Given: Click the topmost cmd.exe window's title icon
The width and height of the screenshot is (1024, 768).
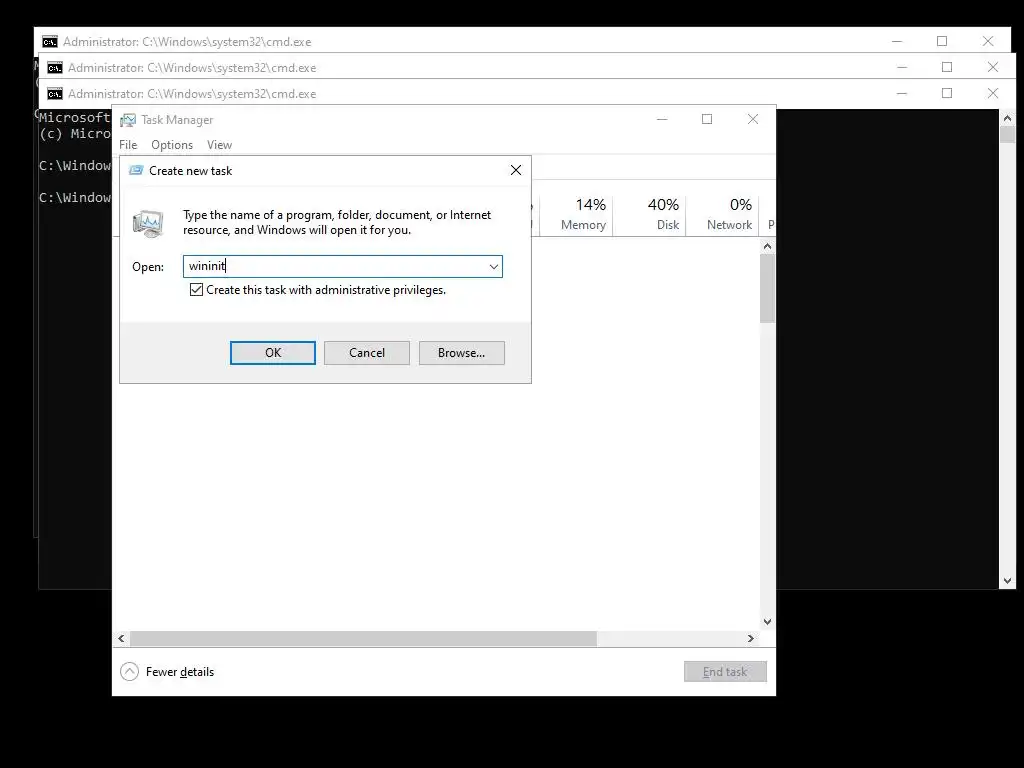Looking at the screenshot, I should point(50,42).
